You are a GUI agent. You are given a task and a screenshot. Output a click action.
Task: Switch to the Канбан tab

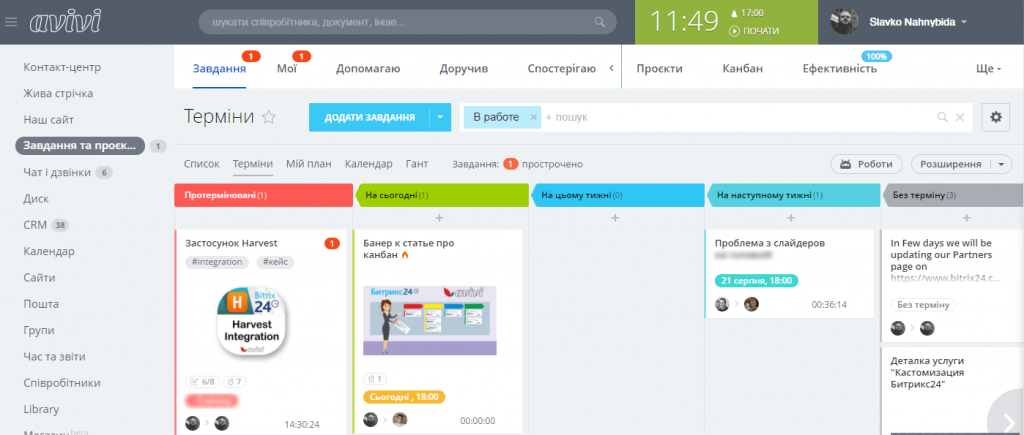pos(743,69)
